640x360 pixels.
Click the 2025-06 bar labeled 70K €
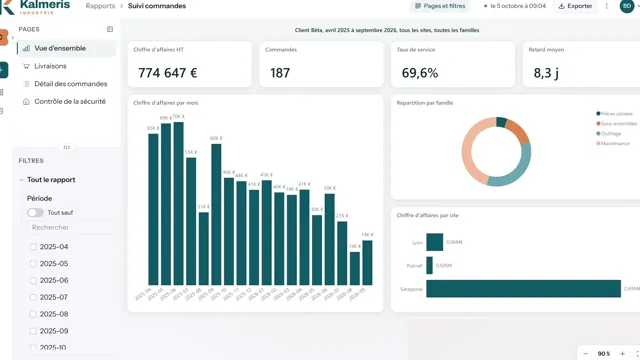(x=178, y=203)
